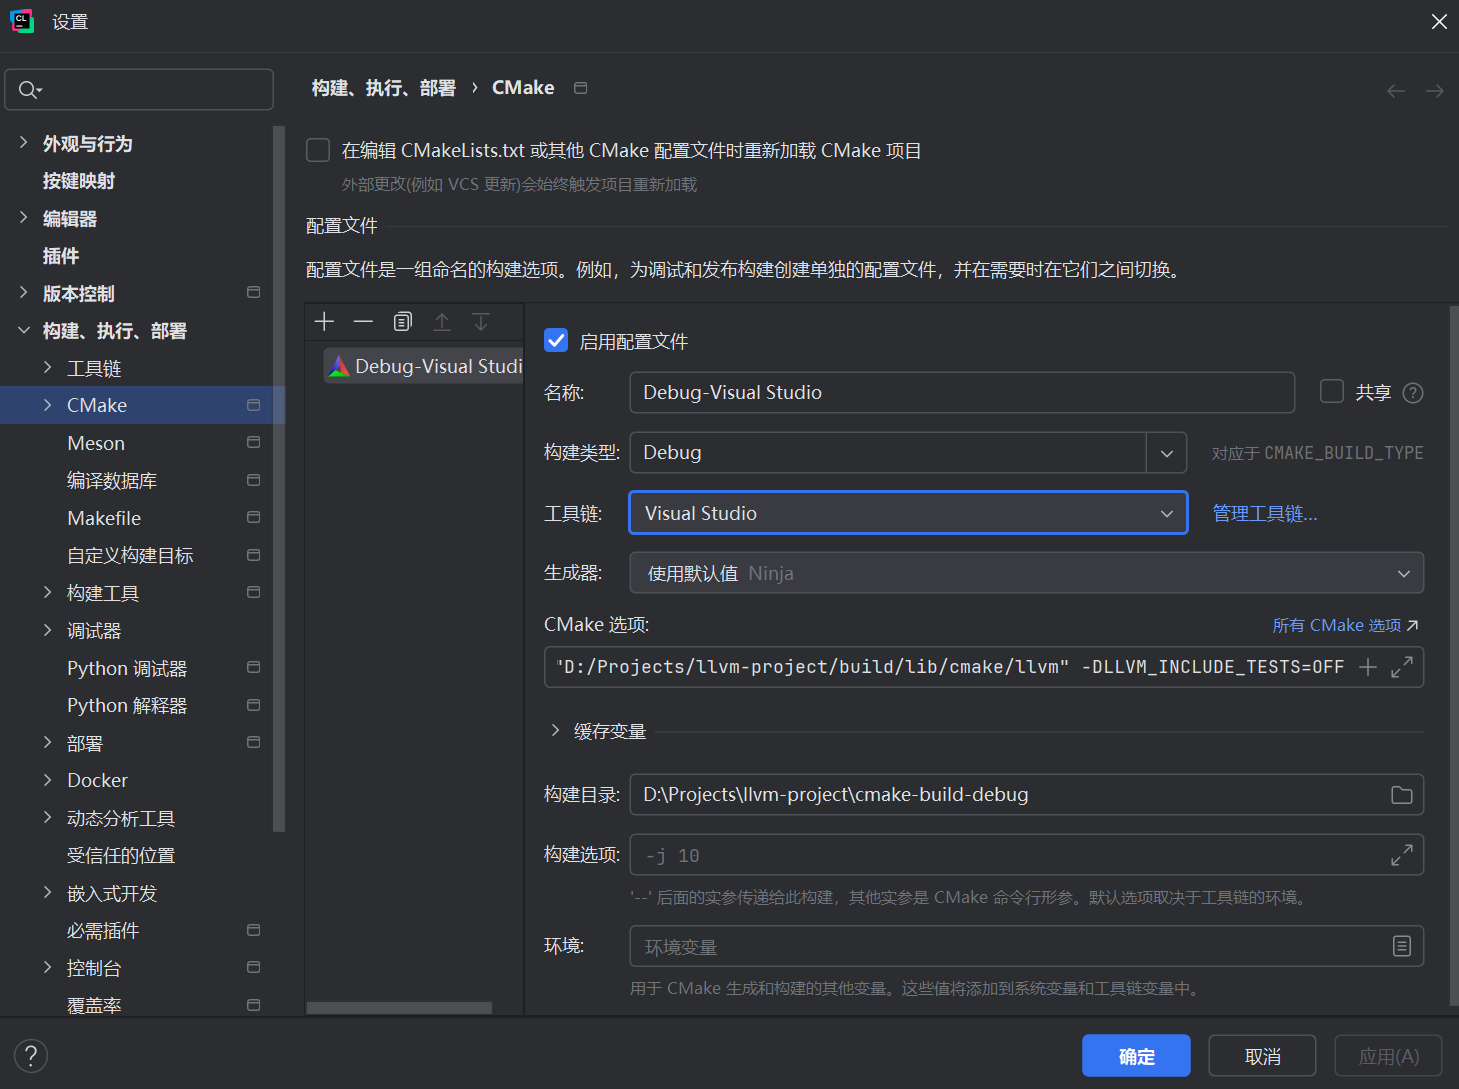Viewport: 1459px width, 1089px height.
Task: Click horizontal scrollbar under profile list
Action: click(x=399, y=1008)
